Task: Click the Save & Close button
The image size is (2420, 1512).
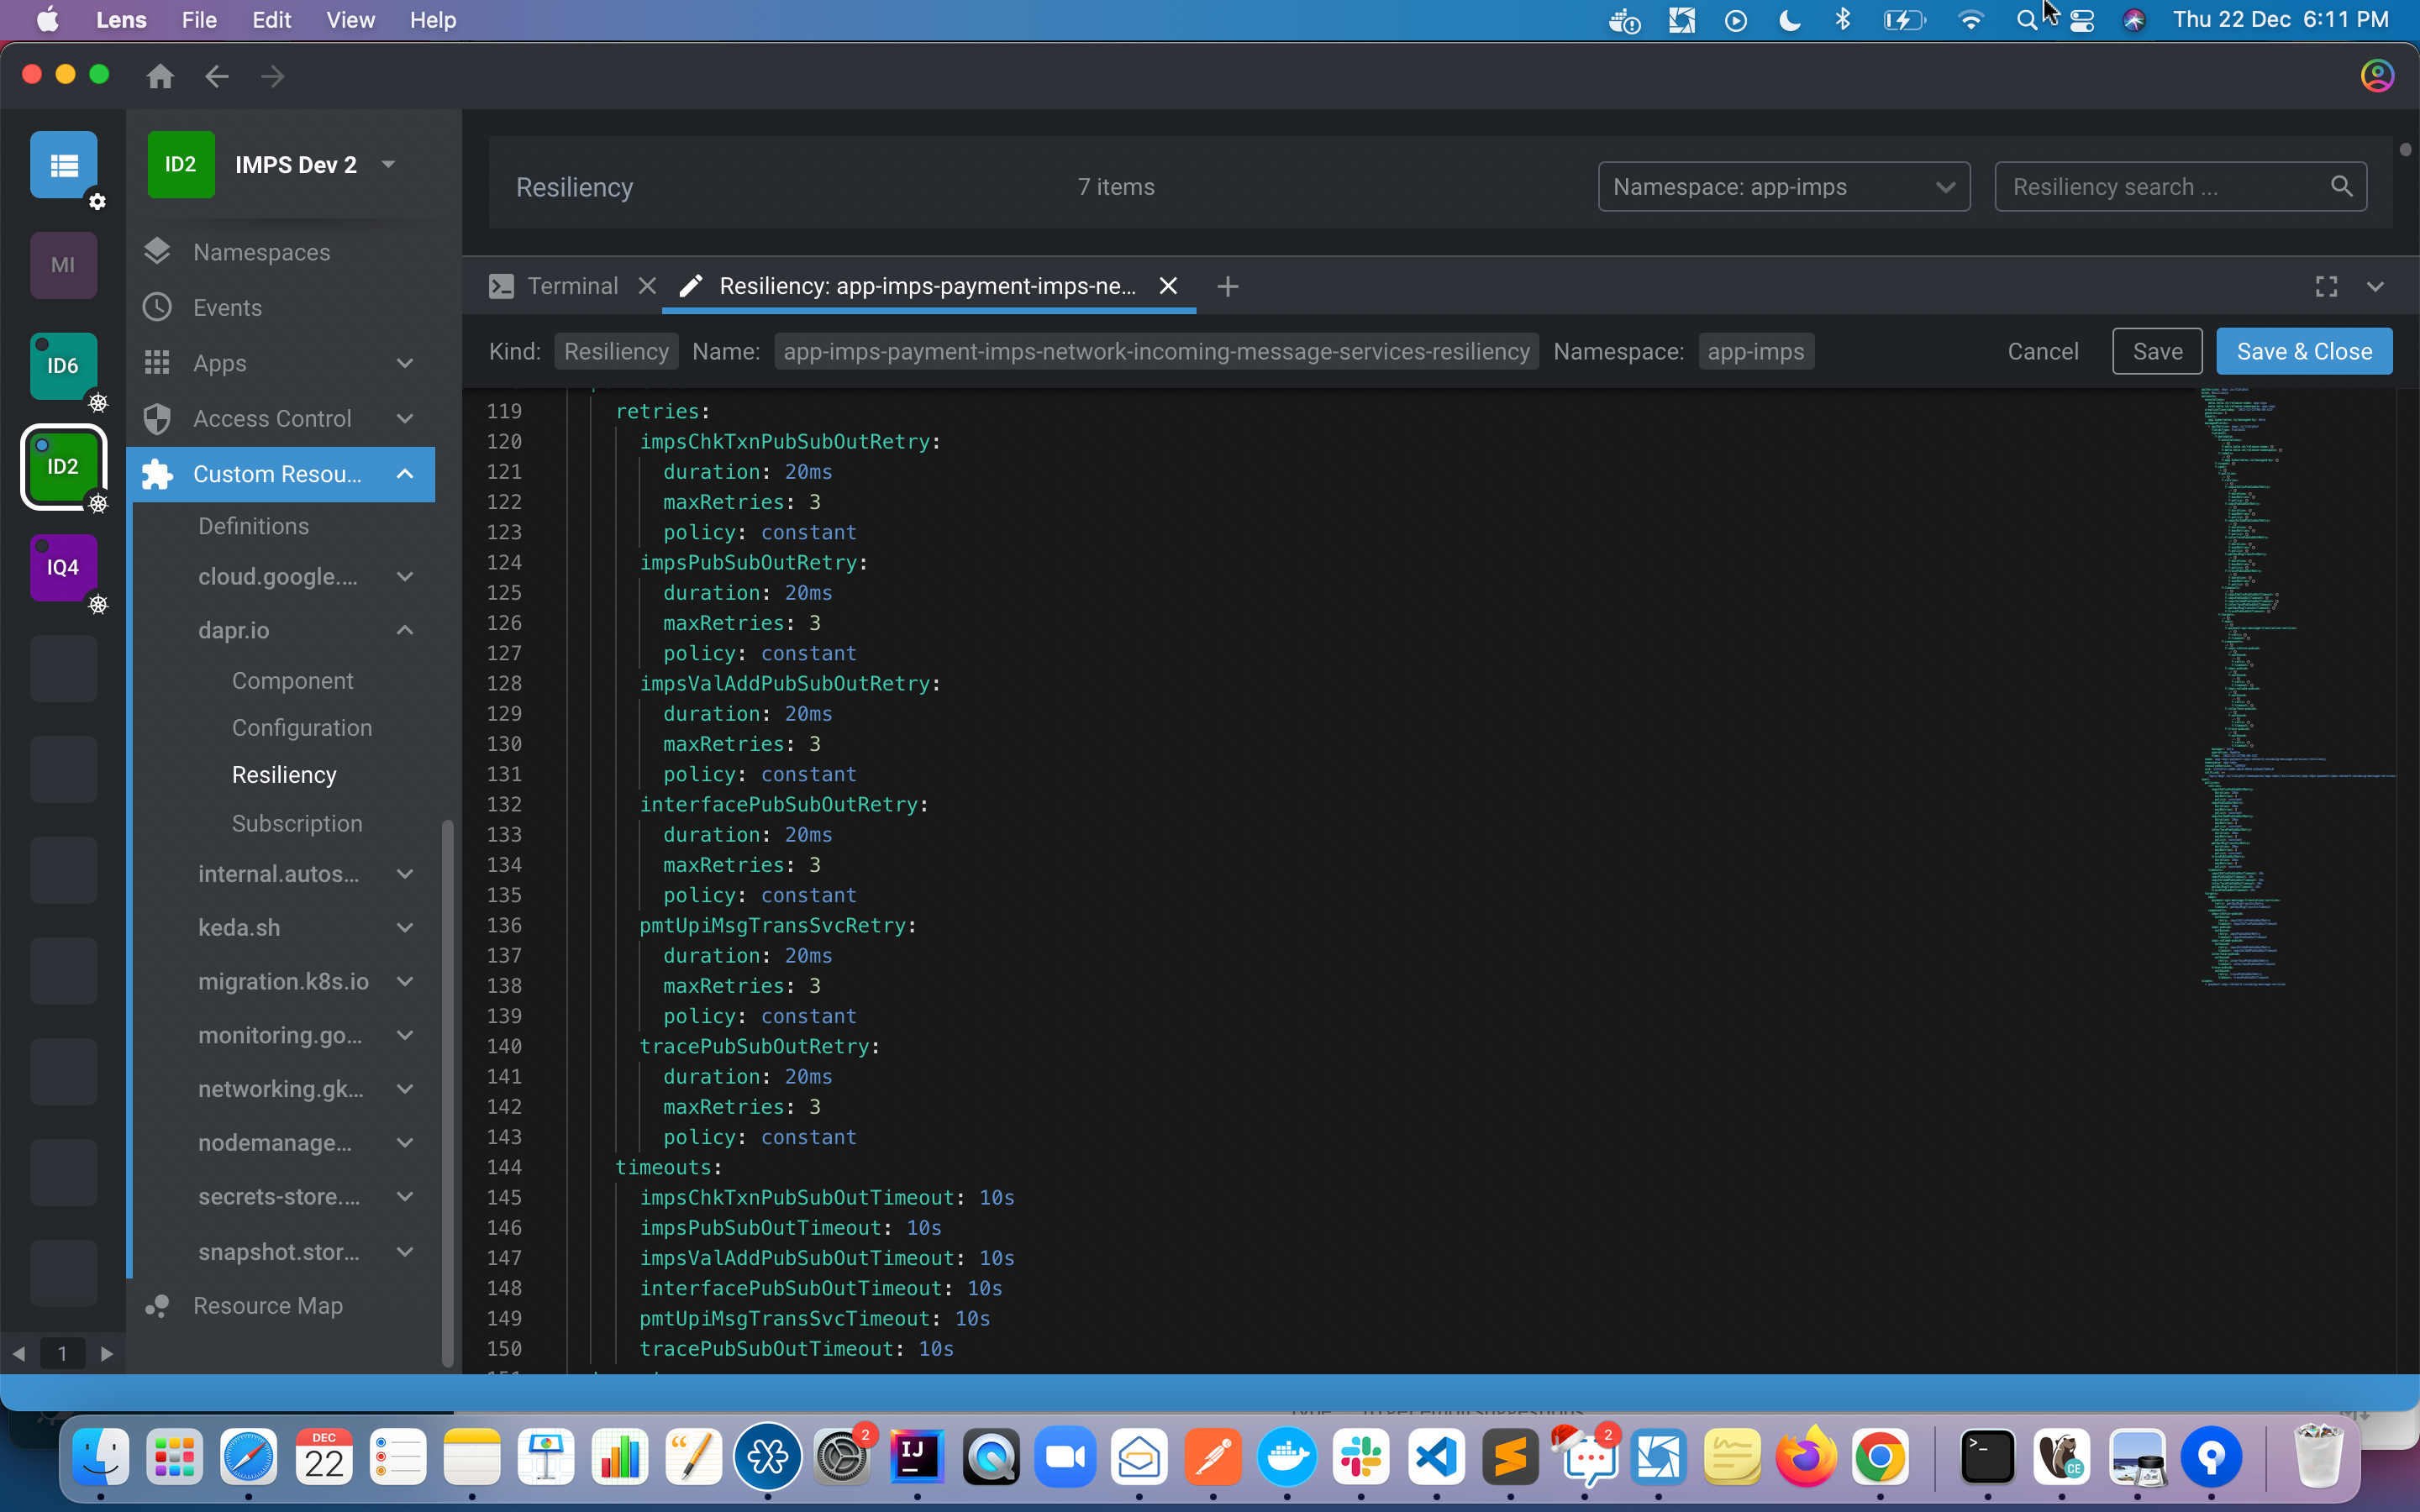Action: point(2303,351)
